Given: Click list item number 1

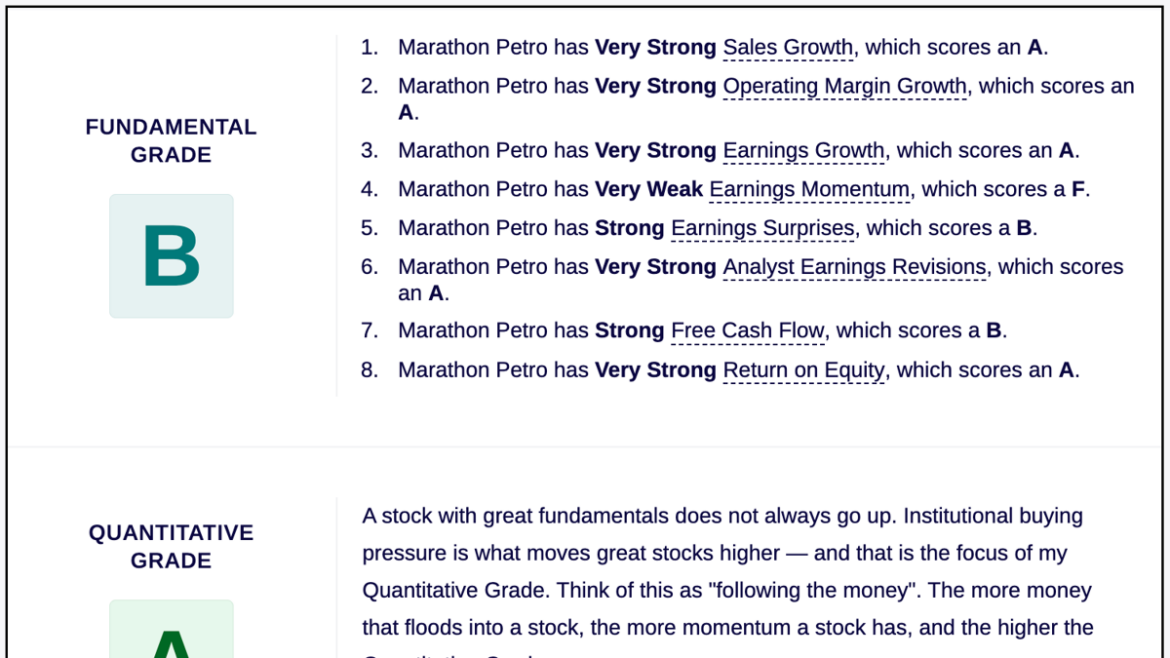Looking at the screenshot, I should point(704,48).
